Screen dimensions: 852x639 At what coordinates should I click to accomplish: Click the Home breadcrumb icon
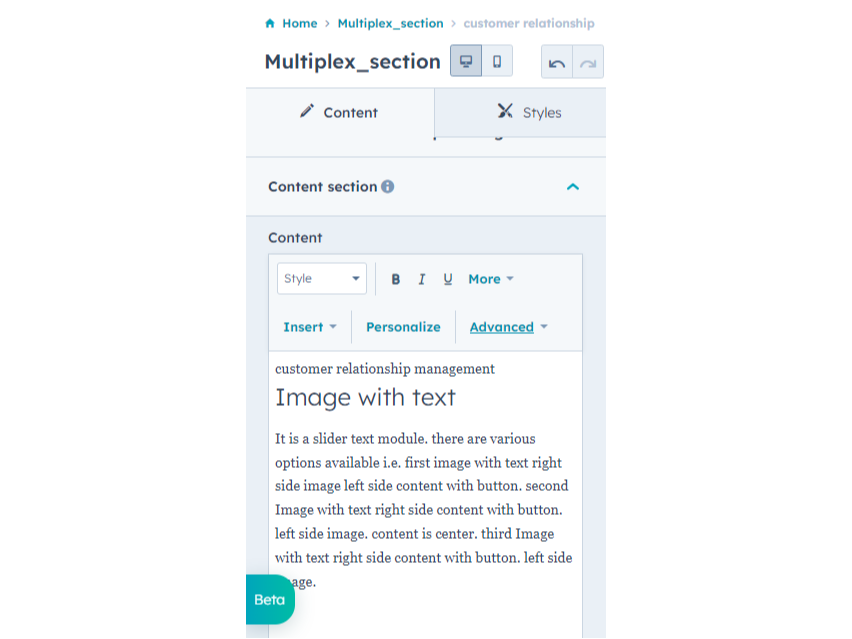(268, 23)
